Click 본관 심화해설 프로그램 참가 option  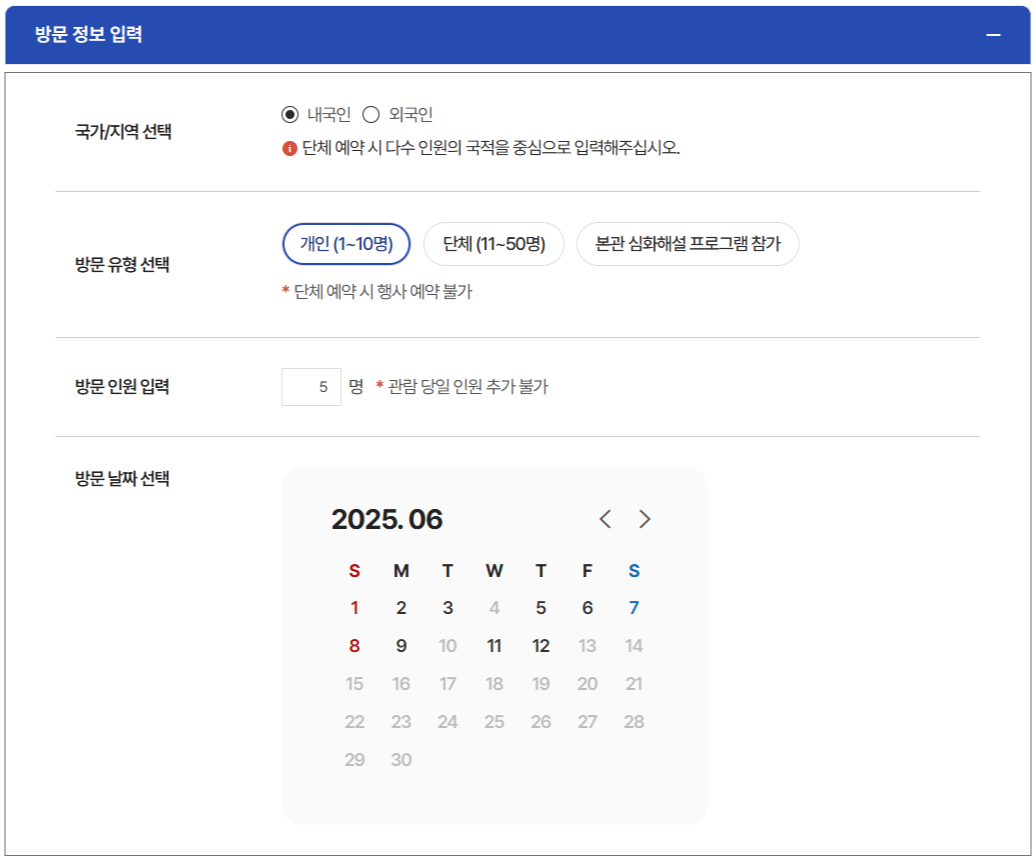coord(688,243)
